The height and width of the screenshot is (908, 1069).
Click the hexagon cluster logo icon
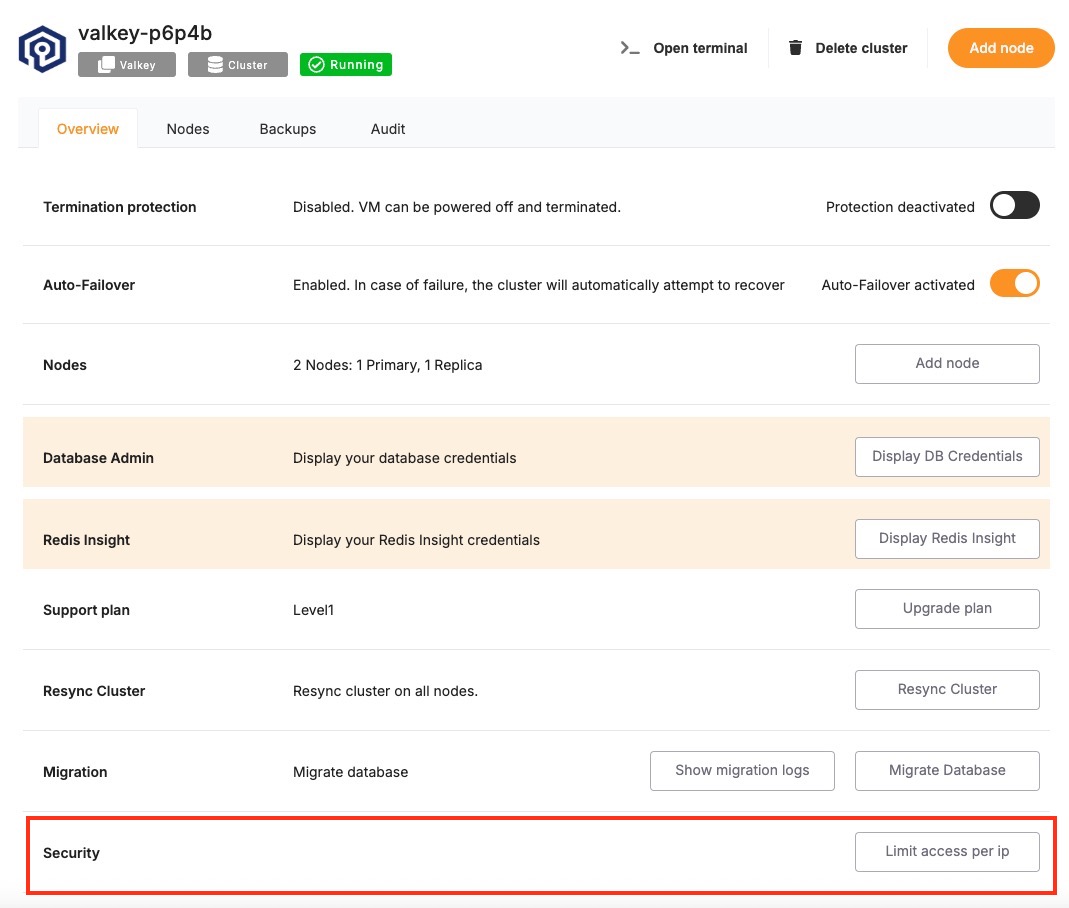[43, 49]
